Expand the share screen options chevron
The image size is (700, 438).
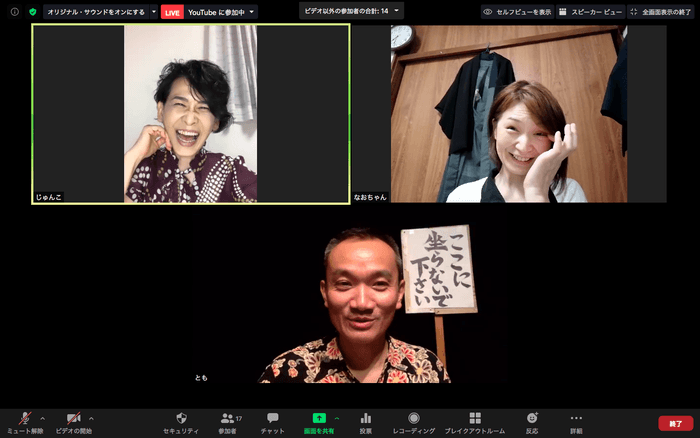(x=337, y=418)
